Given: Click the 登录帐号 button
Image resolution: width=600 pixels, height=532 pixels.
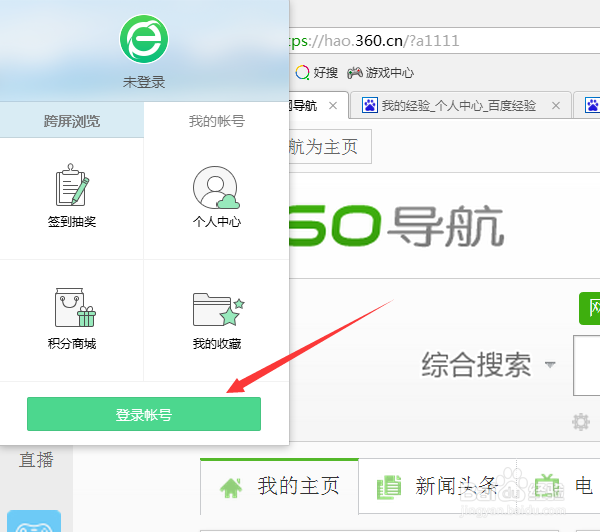Looking at the screenshot, I should [144, 414].
